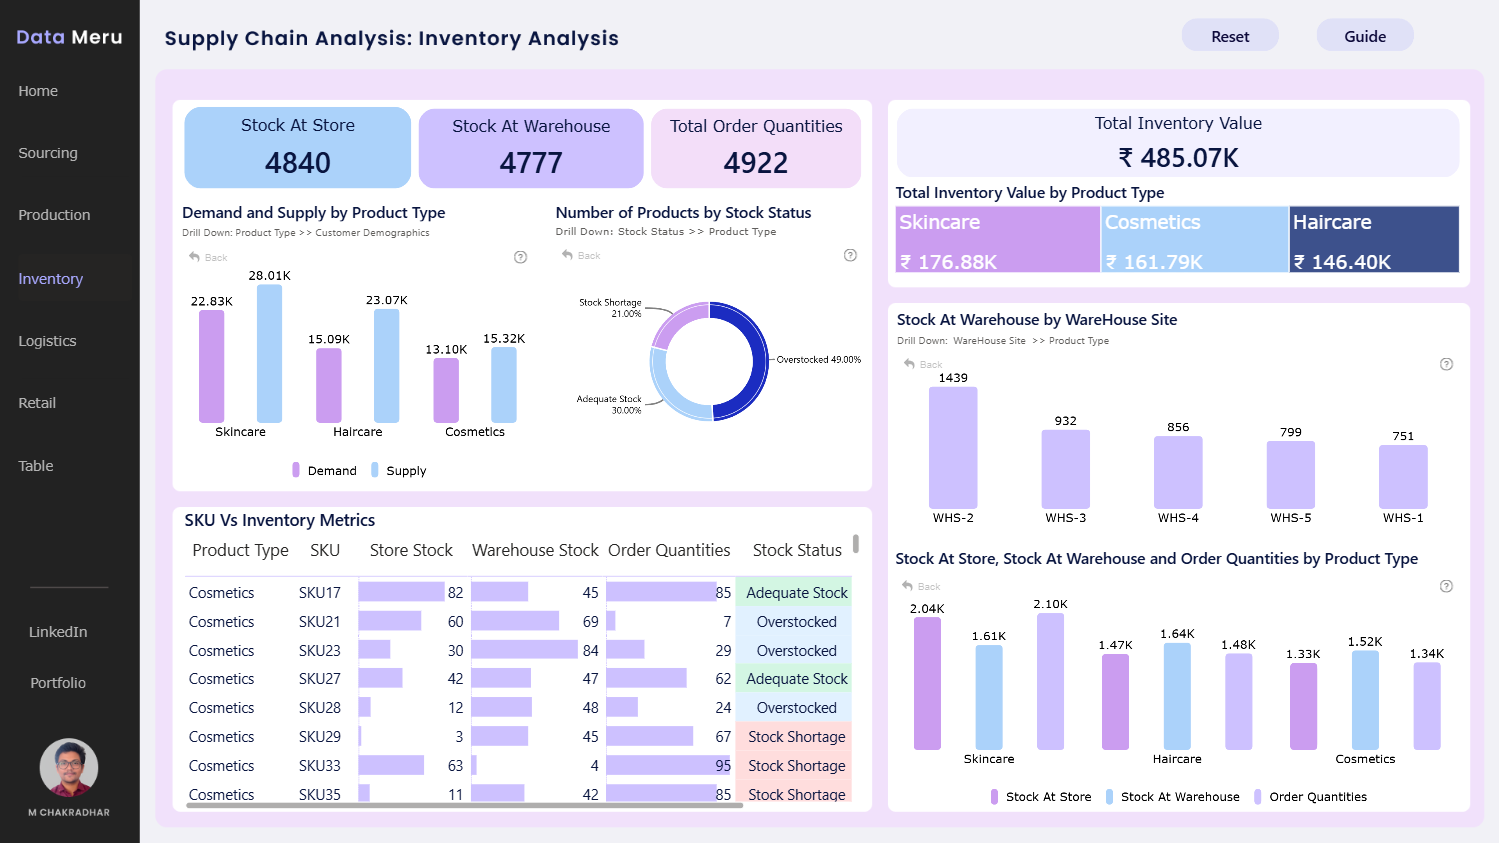Open the LinkedIn link
The image size is (1499, 843).
[x=58, y=632]
